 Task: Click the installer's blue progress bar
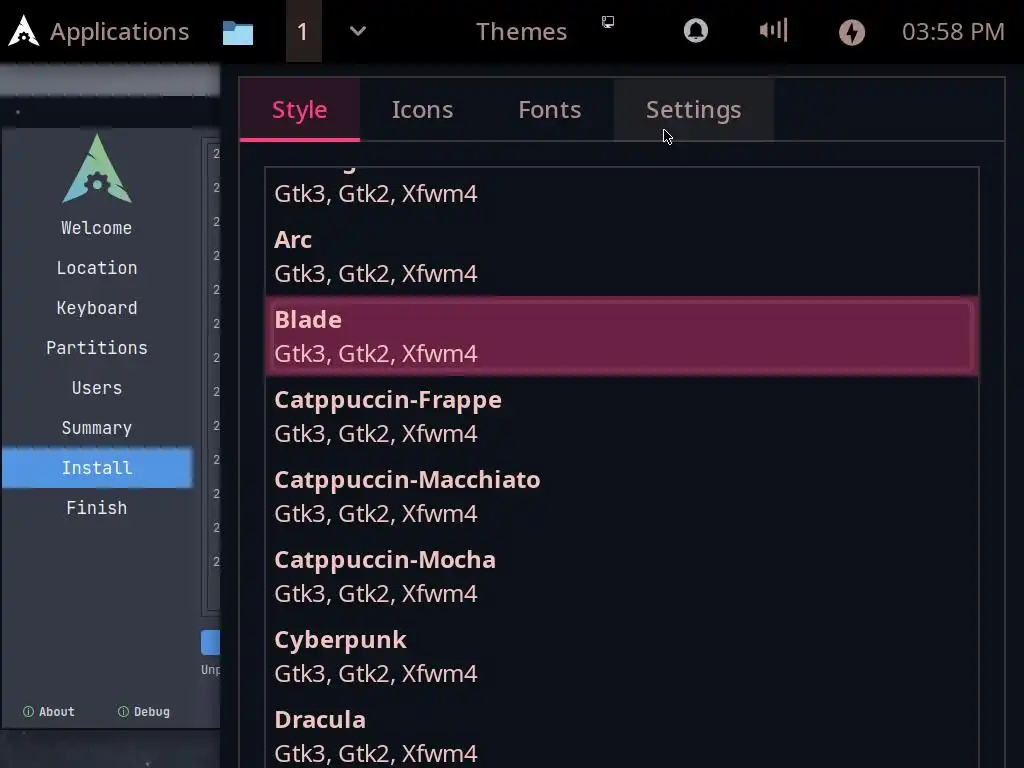click(210, 643)
